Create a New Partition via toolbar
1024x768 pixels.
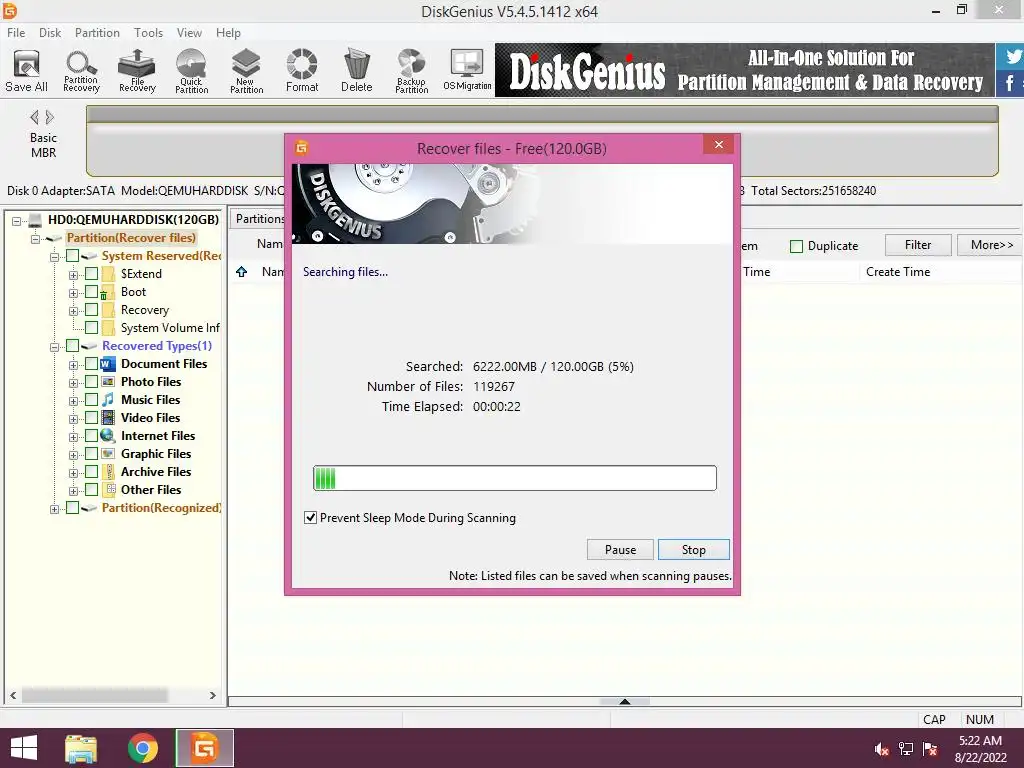pos(246,71)
